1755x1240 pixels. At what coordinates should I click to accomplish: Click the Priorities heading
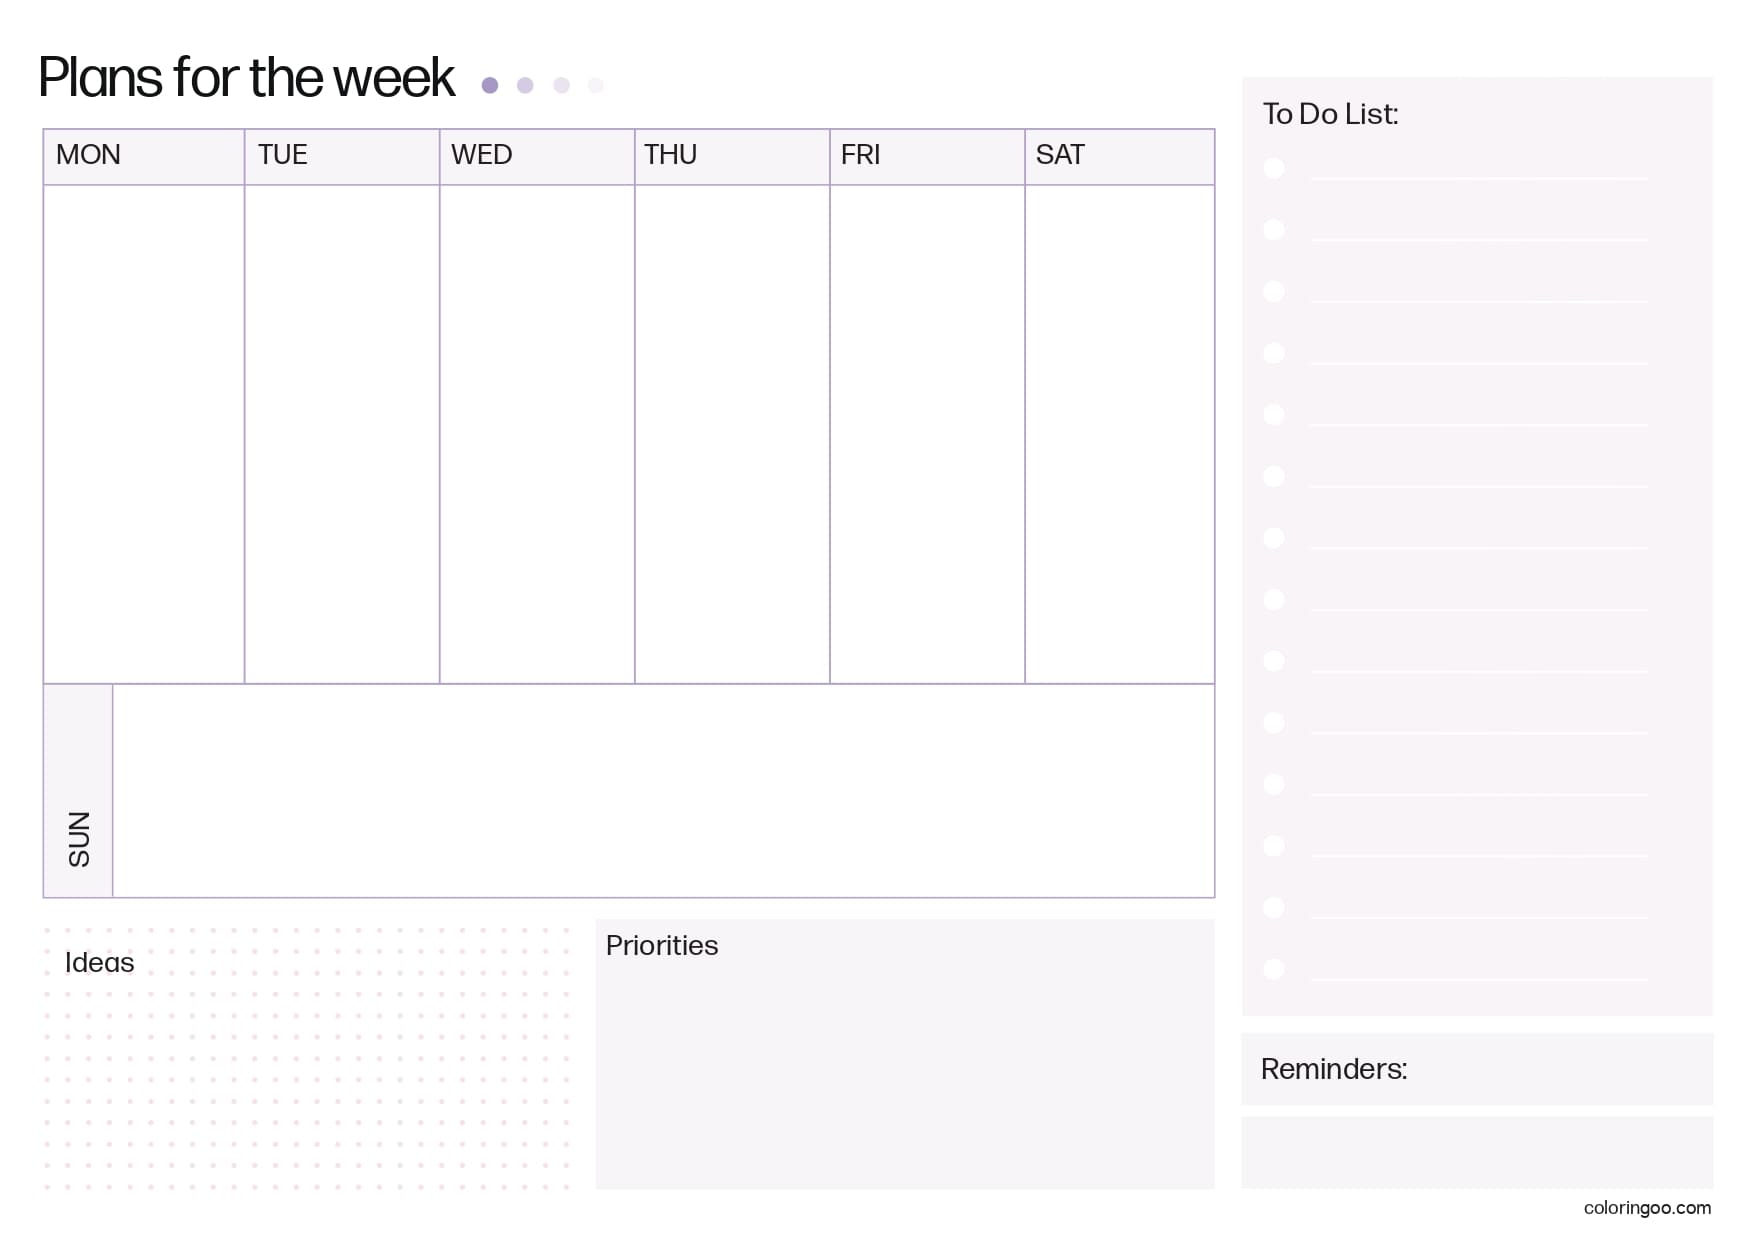pyautogui.click(x=662, y=946)
